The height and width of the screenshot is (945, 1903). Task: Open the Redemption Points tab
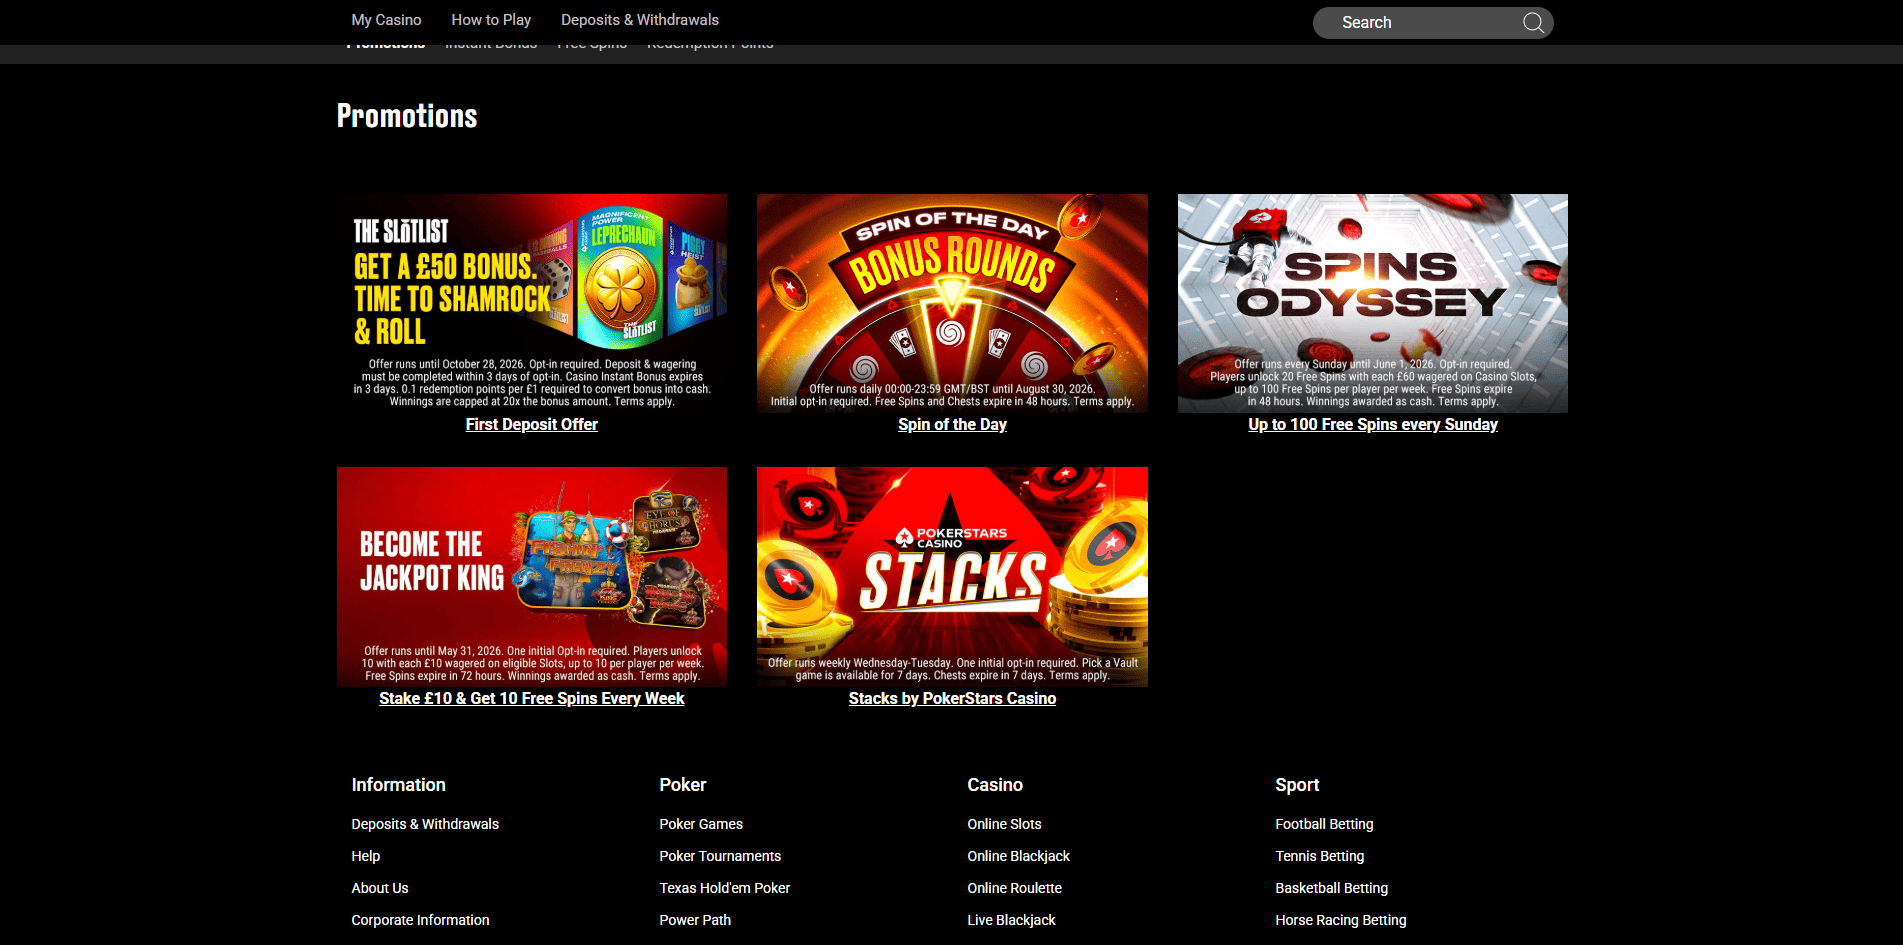(711, 43)
